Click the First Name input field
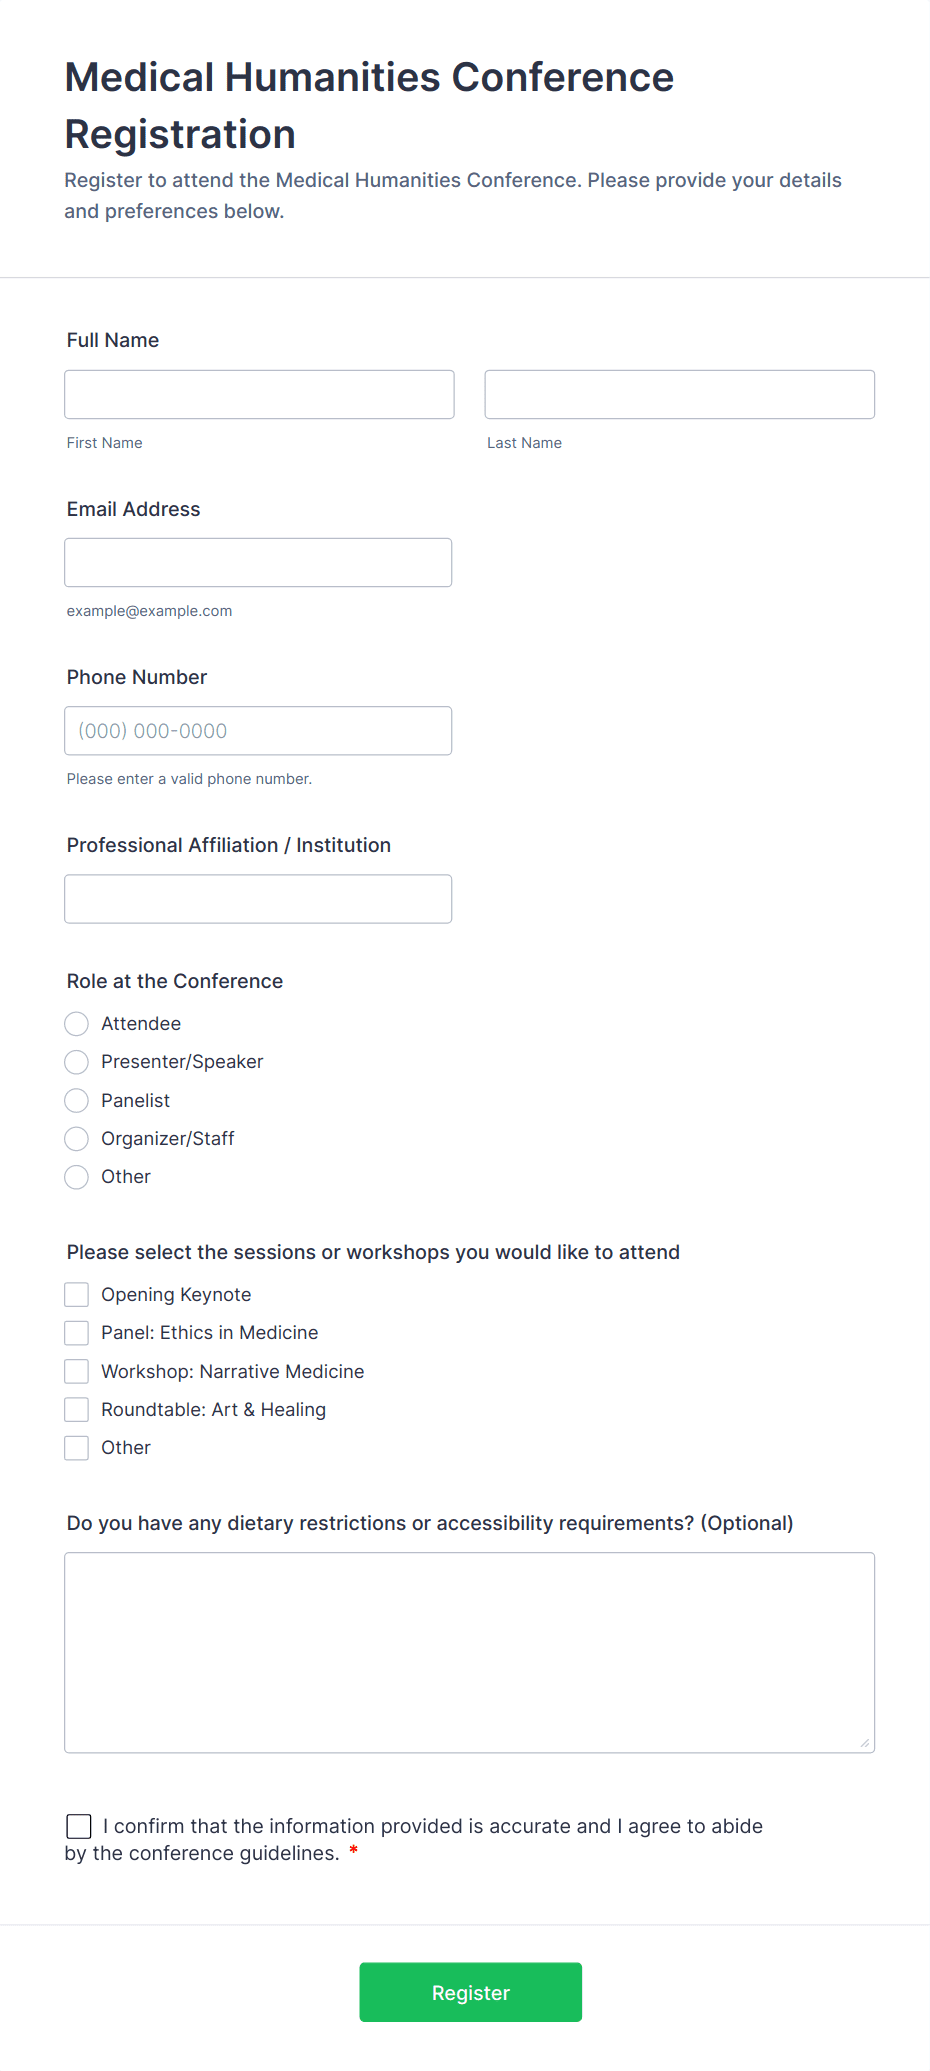Viewport: 930px width, 2071px height. (259, 394)
